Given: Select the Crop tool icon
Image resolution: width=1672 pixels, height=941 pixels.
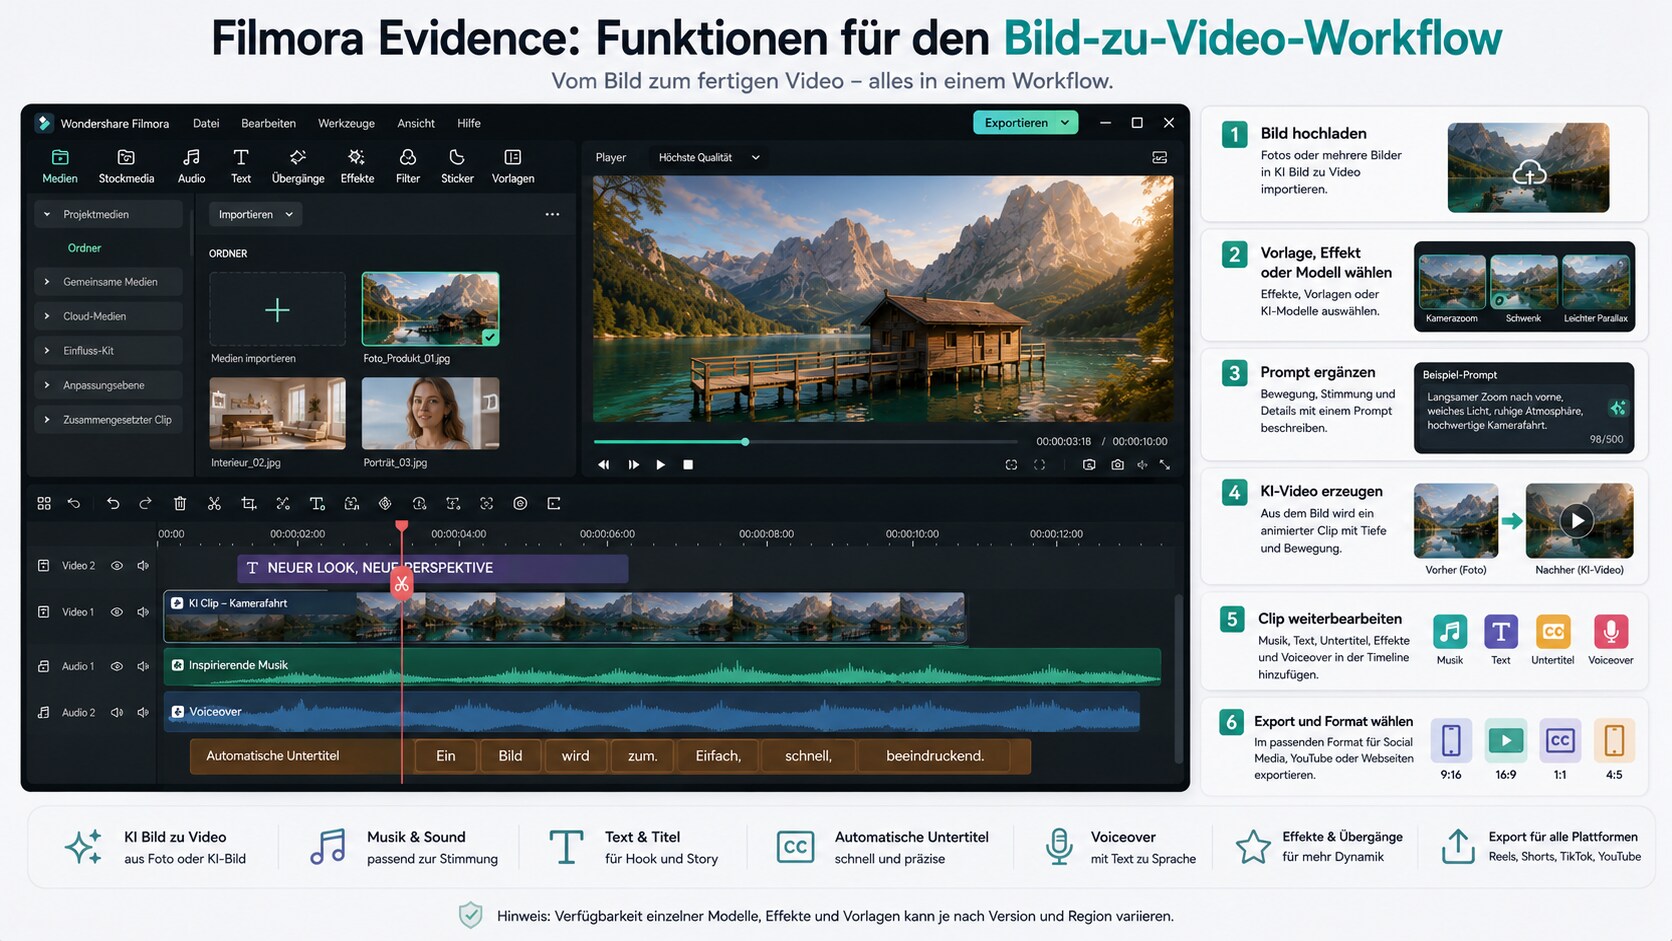Looking at the screenshot, I should pos(249,503).
